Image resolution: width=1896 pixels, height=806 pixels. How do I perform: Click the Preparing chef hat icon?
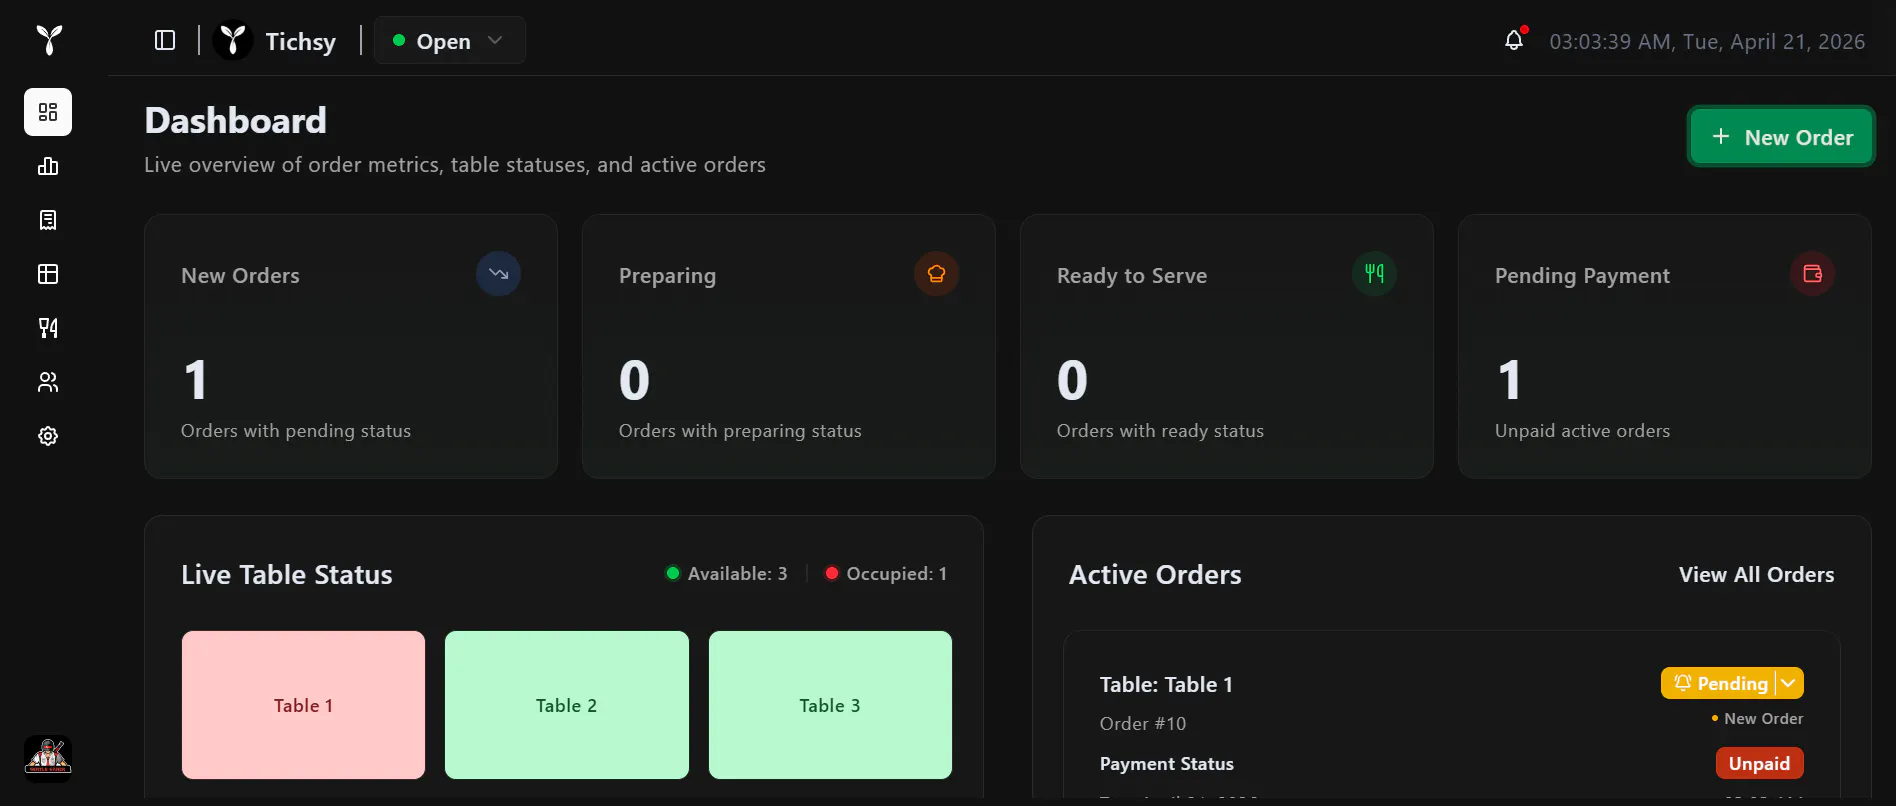pyautogui.click(x=936, y=274)
